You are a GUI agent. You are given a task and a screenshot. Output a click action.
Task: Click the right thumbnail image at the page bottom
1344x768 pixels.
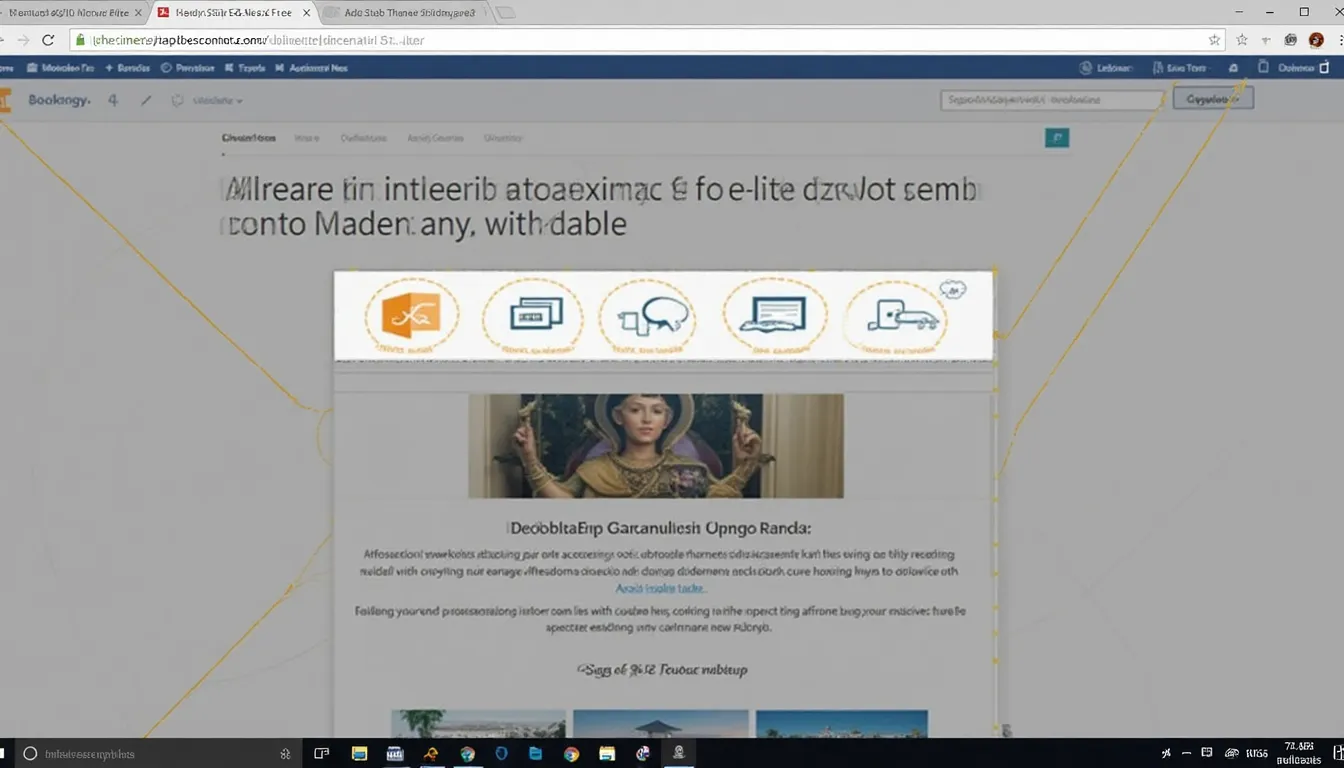pyautogui.click(x=842, y=724)
